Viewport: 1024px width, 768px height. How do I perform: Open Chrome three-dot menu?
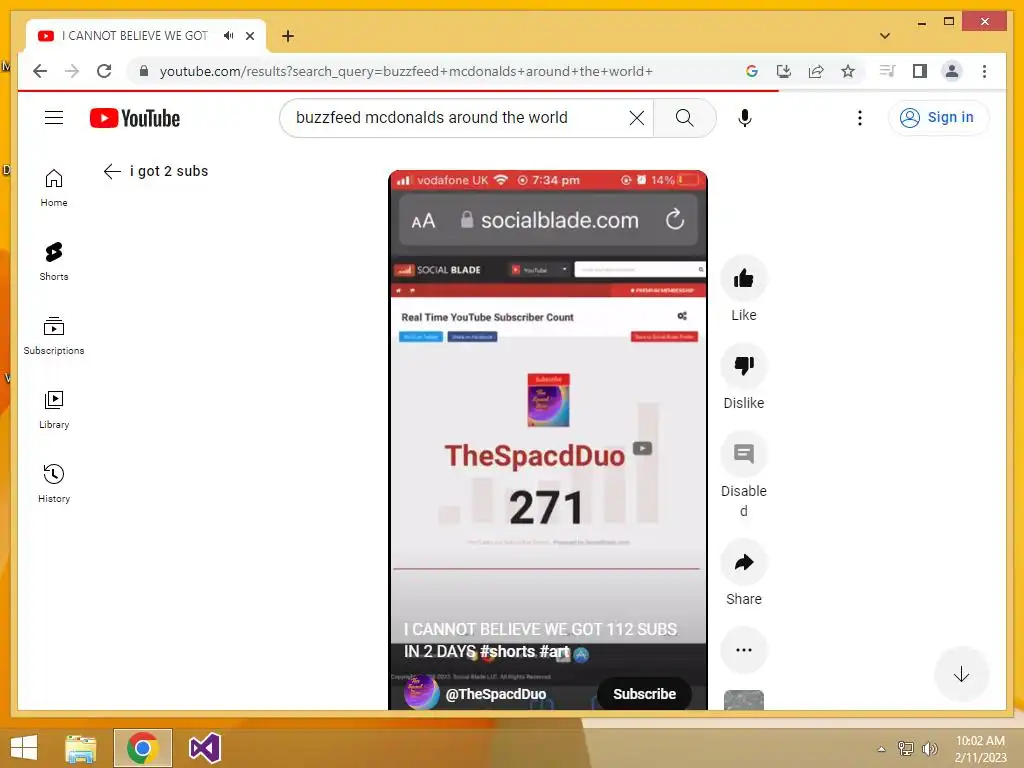pos(984,71)
